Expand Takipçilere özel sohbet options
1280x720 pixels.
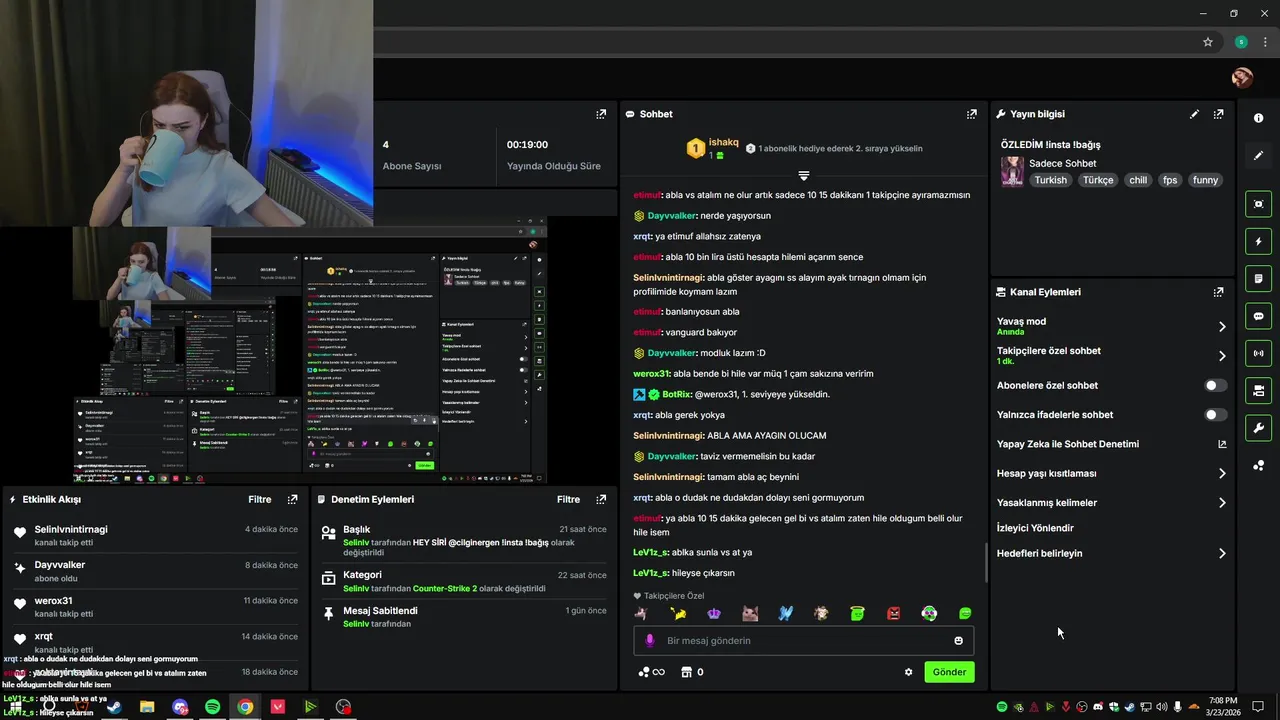click(1222, 355)
